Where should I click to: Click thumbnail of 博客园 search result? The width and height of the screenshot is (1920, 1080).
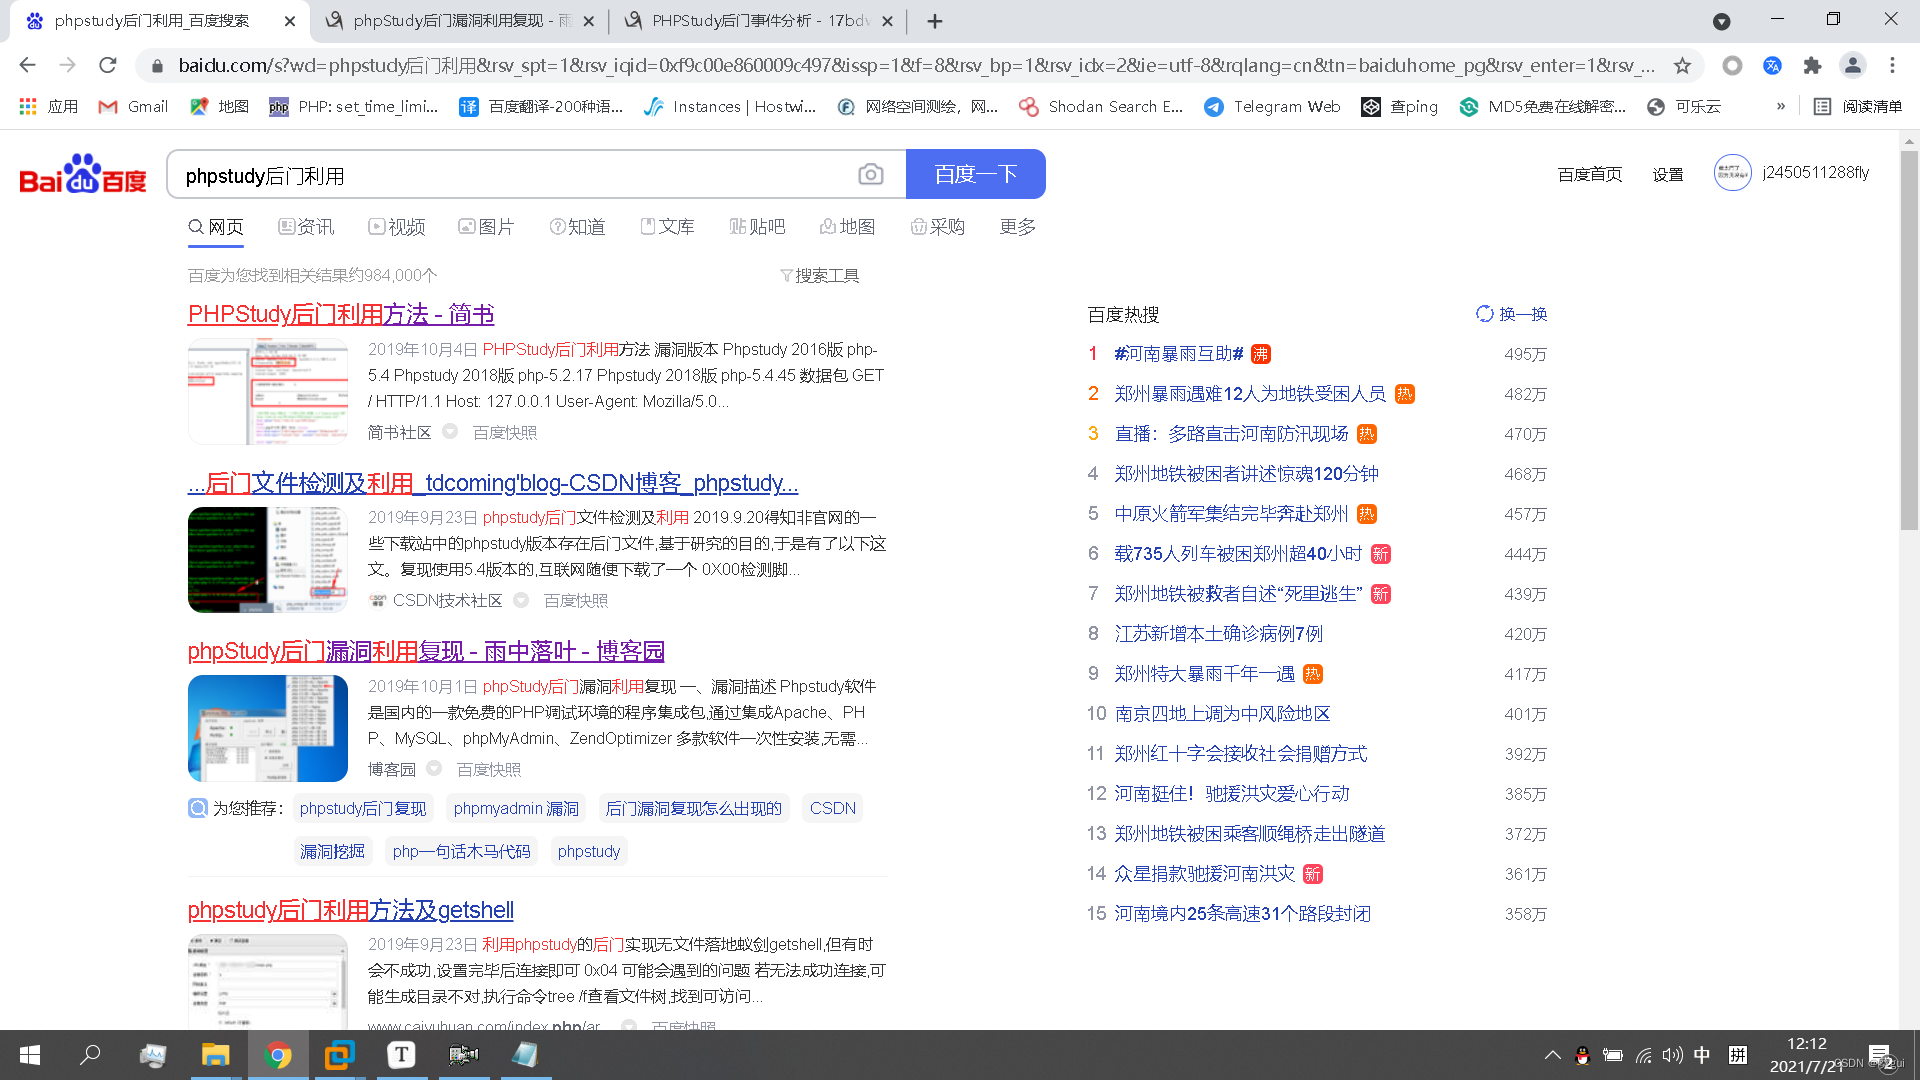268,728
